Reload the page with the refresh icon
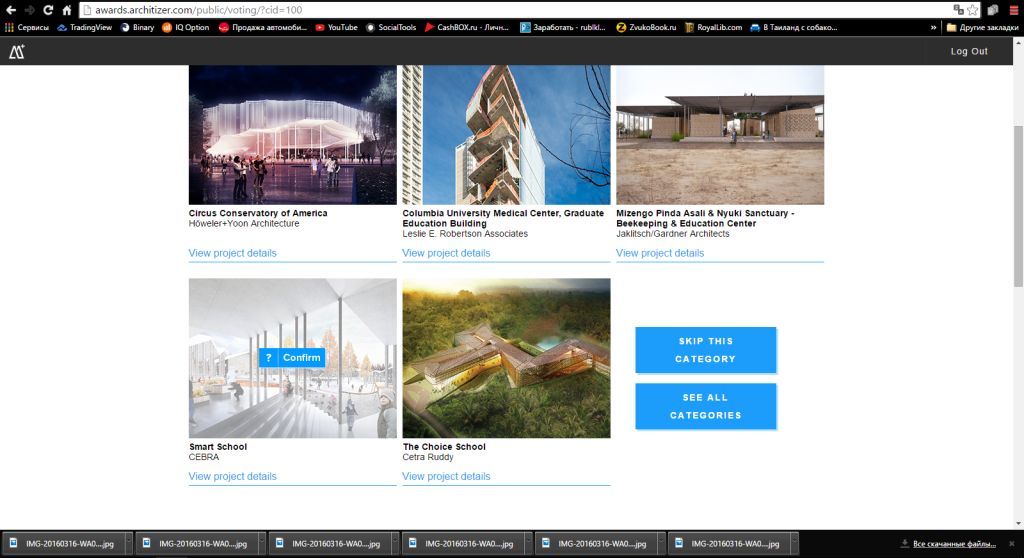Screen dimensions: 1024x558 [48, 10]
